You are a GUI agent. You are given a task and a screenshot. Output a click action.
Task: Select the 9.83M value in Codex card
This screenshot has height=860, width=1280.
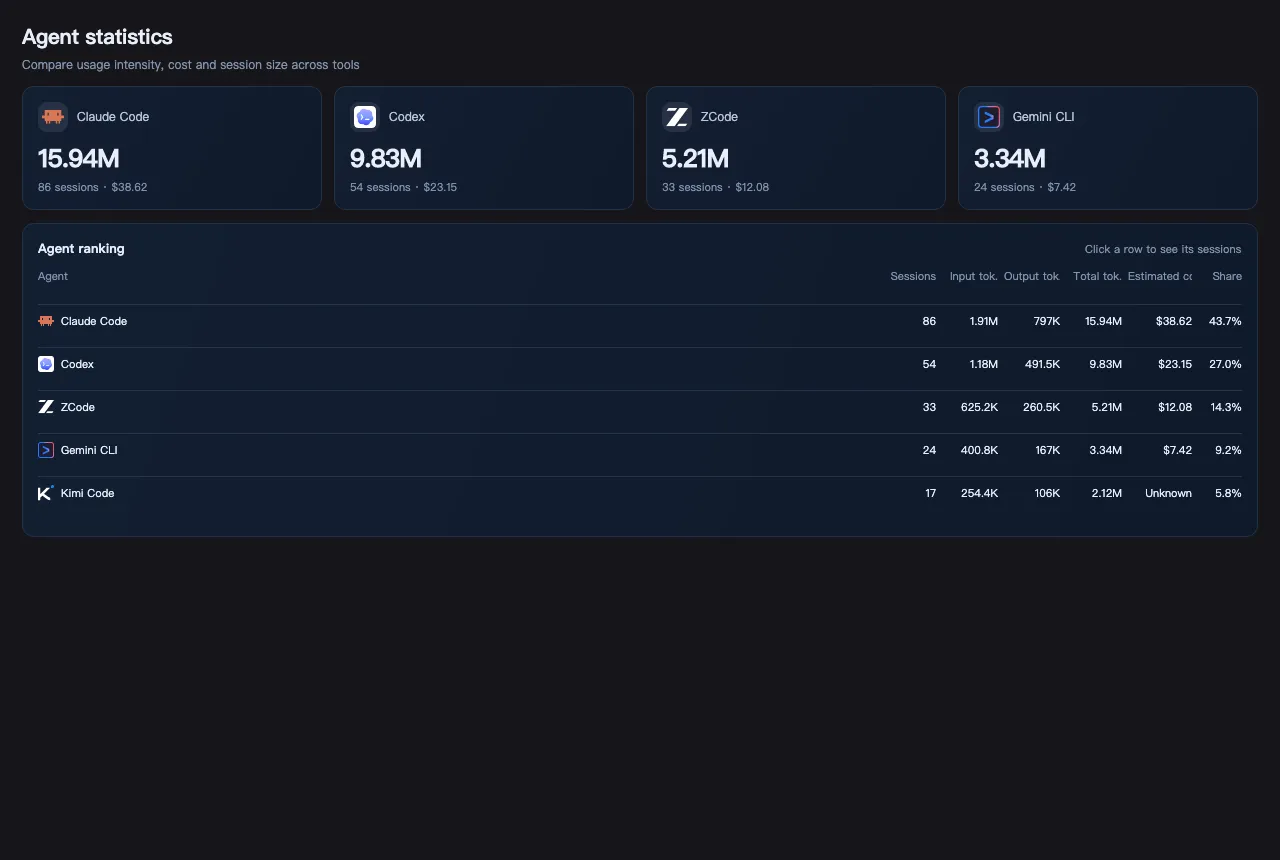[386, 158]
